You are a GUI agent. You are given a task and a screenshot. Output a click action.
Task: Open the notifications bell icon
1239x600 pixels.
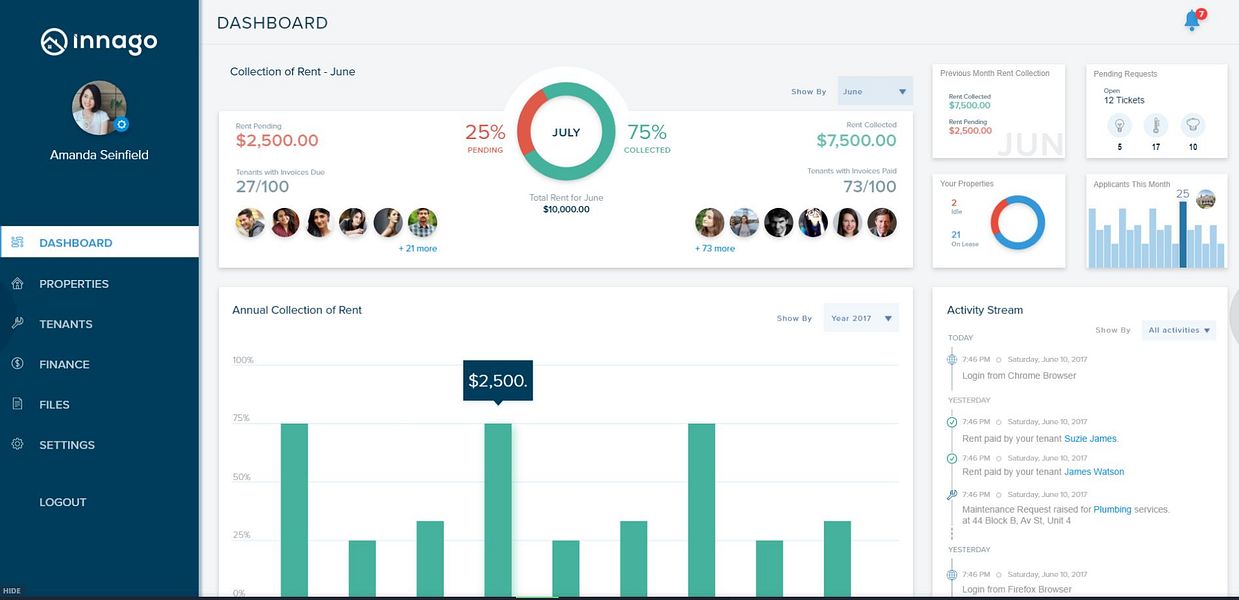coord(1193,20)
